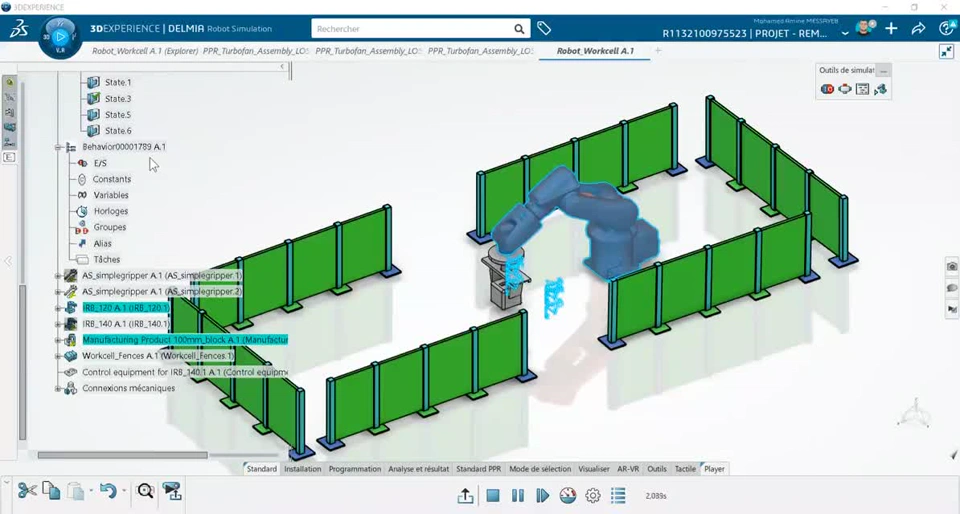Open the player list options icon
Viewport: 960px width, 514px height.
618,495
